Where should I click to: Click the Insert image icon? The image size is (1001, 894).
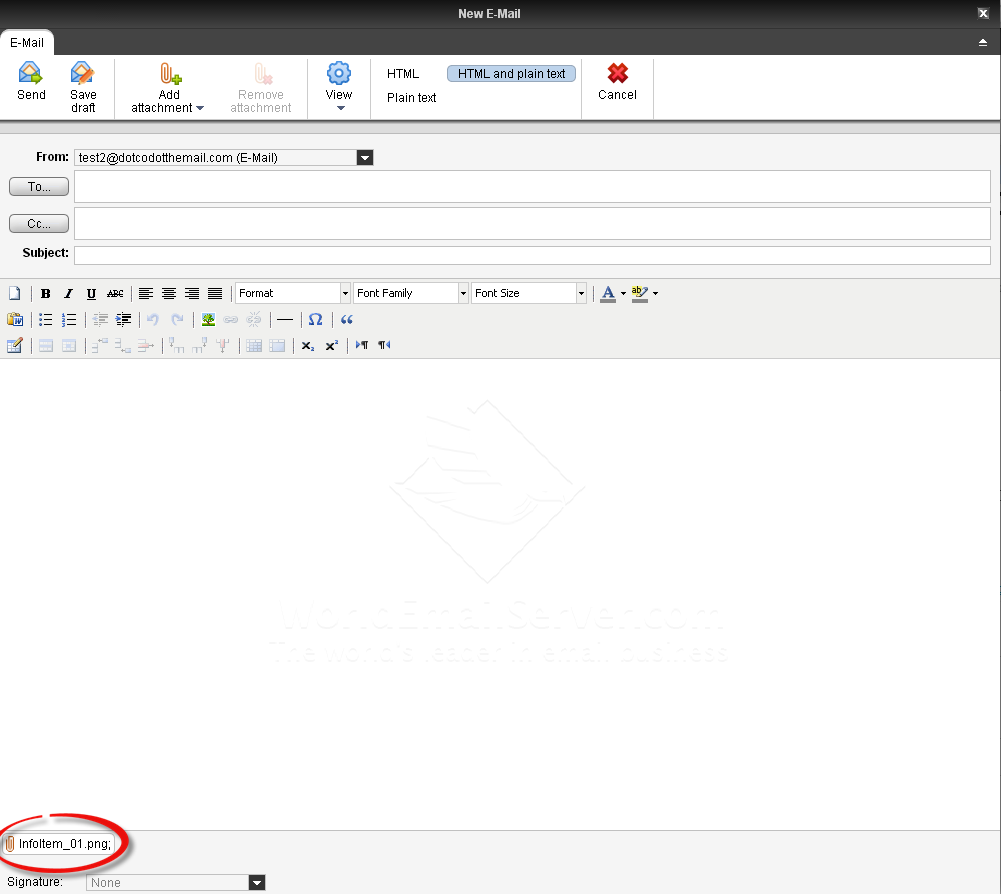[x=208, y=319]
